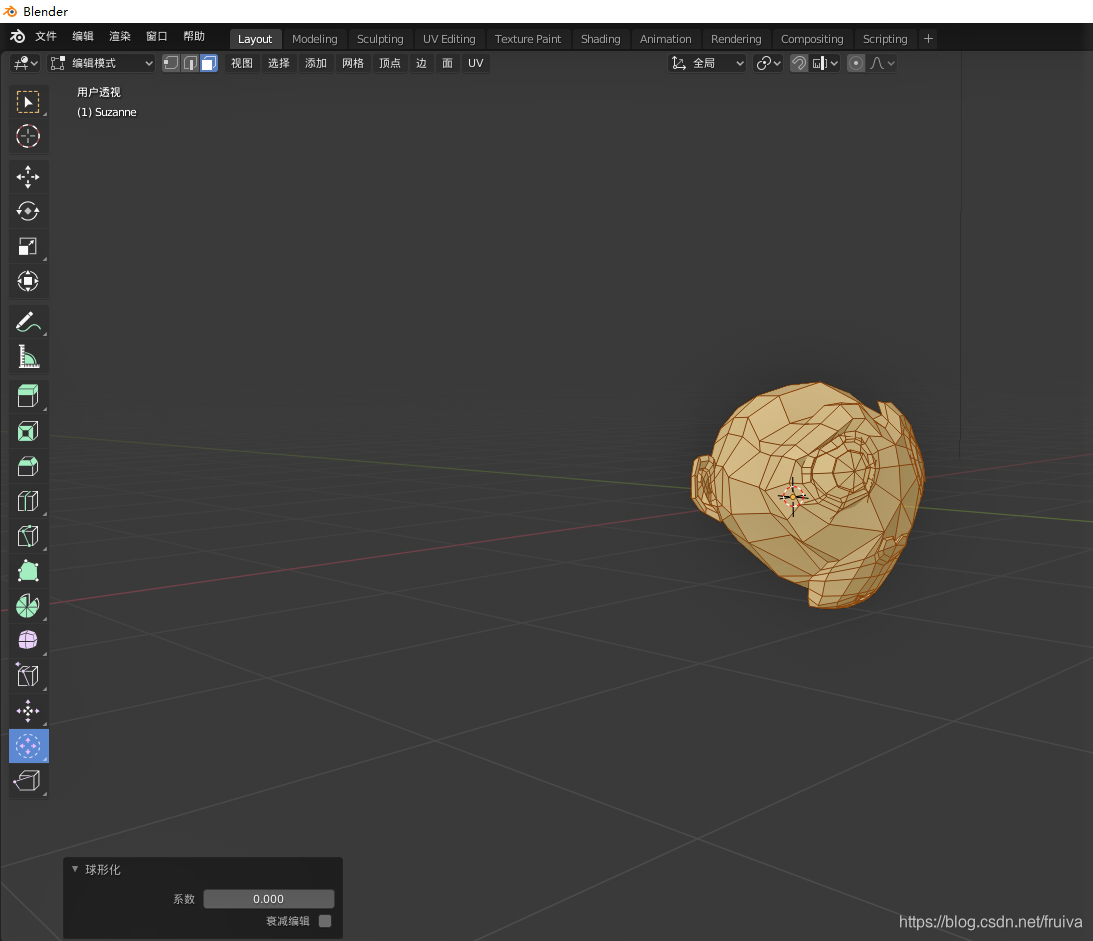The width and height of the screenshot is (1093, 941).
Task: Select the Poly Build tool
Action: point(28,571)
